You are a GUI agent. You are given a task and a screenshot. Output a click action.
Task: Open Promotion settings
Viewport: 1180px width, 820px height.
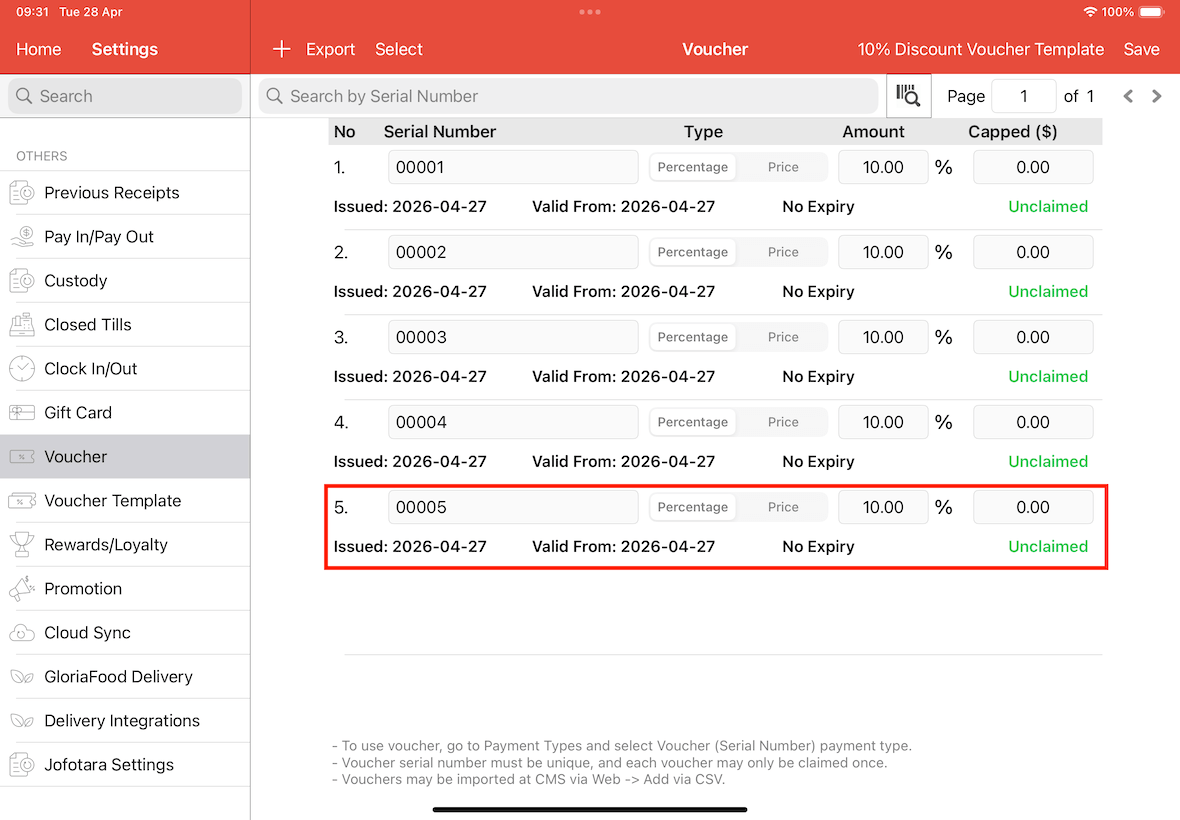125,588
